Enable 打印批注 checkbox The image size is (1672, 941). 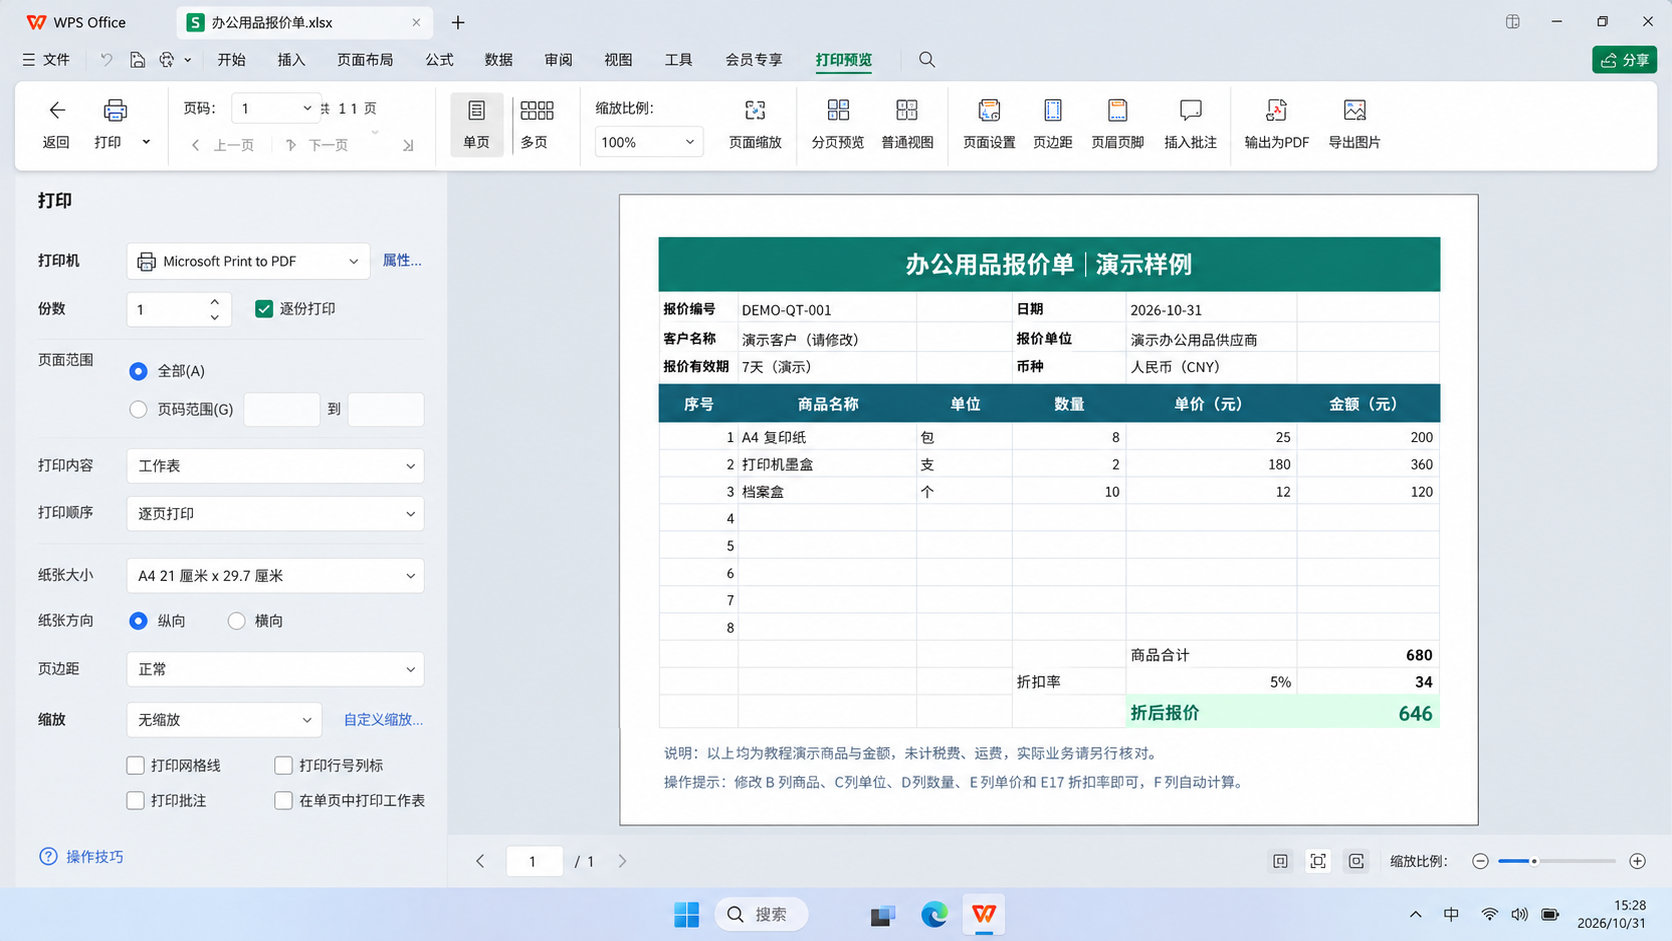tap(136, 800)
